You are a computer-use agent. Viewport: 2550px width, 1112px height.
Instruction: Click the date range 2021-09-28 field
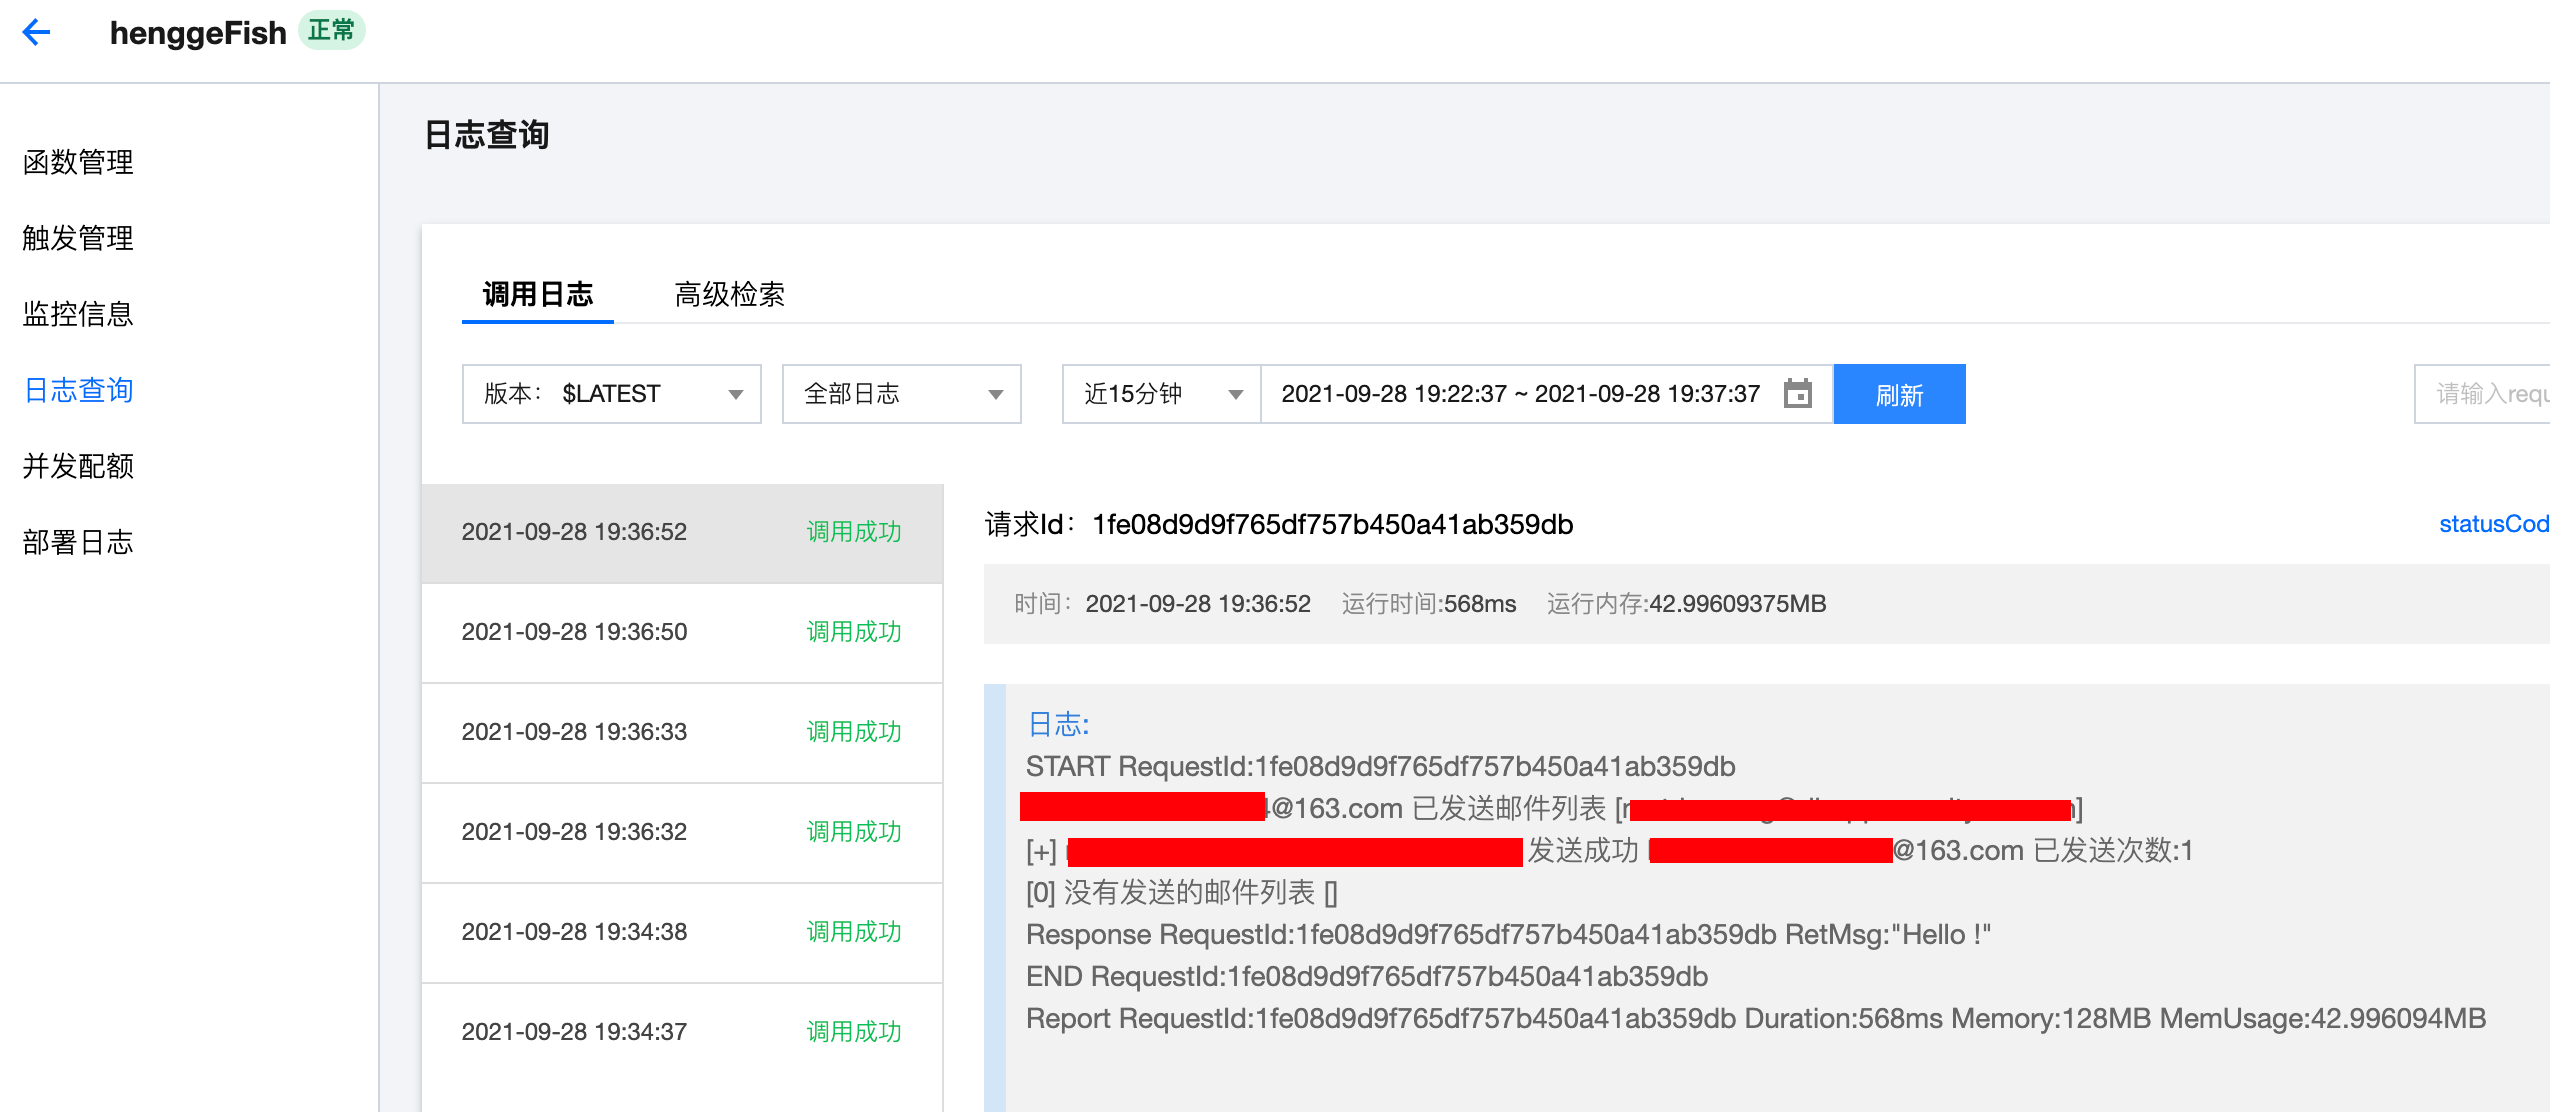click(x=1519, y=394)
